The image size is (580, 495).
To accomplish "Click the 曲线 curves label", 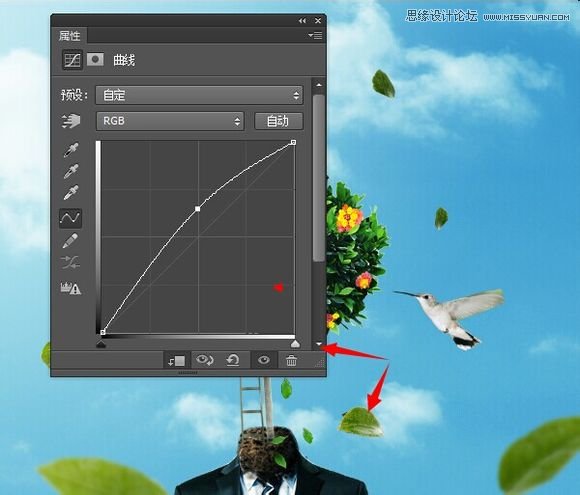I will pos(124,60).
